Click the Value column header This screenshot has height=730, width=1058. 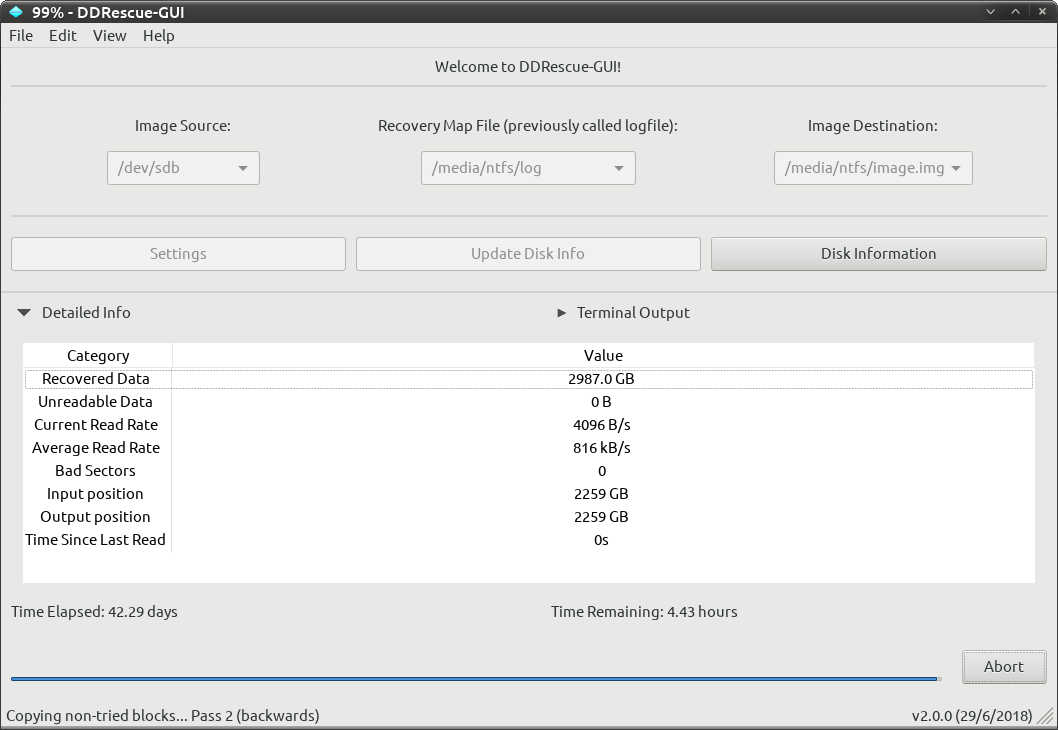pos(603,356)
